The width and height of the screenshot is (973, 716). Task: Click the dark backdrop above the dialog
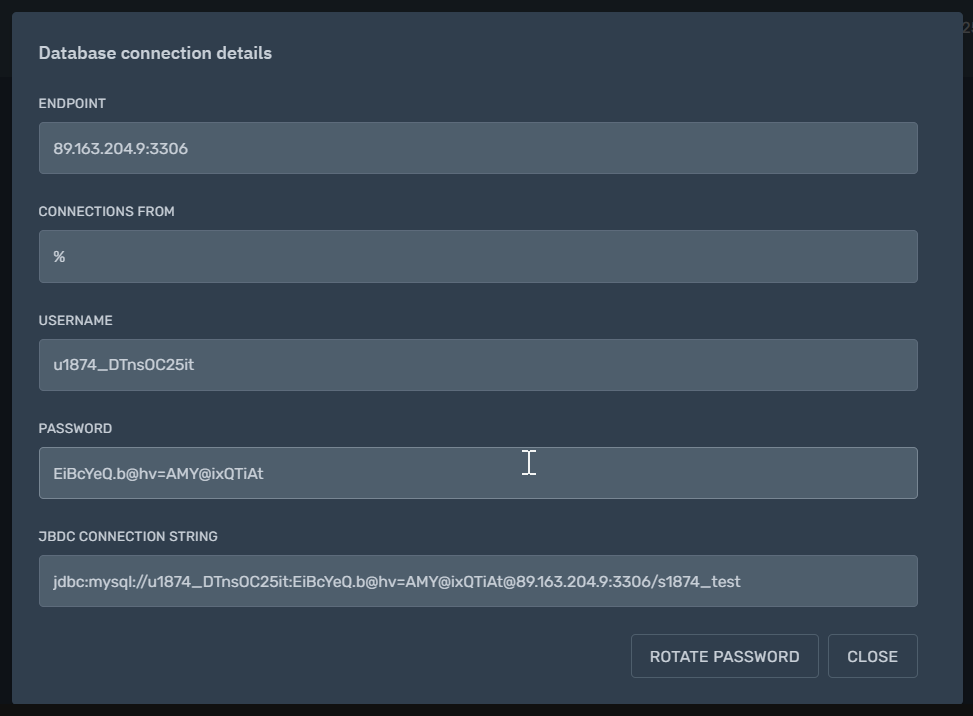tap(486, 5)
